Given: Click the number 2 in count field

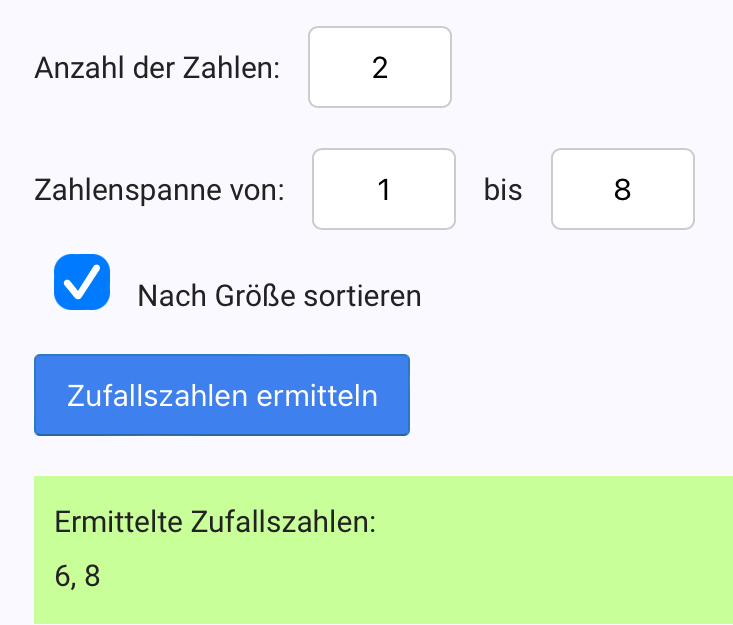Looking at the screenshot, I should [380, 68].
